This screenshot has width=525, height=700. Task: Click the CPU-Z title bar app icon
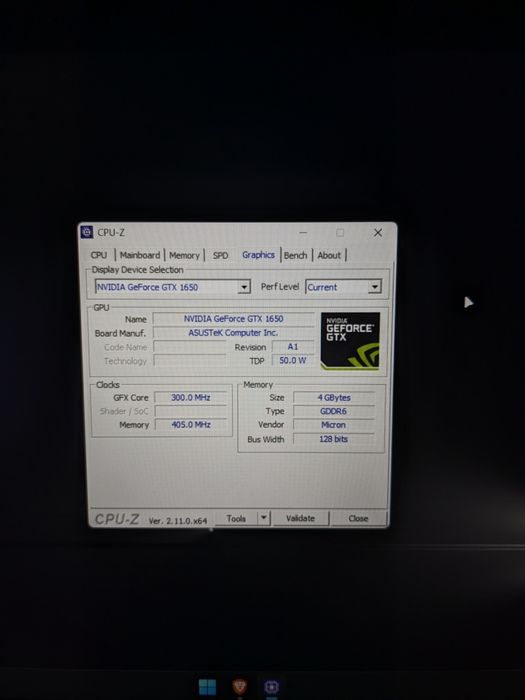click(87, 232)
